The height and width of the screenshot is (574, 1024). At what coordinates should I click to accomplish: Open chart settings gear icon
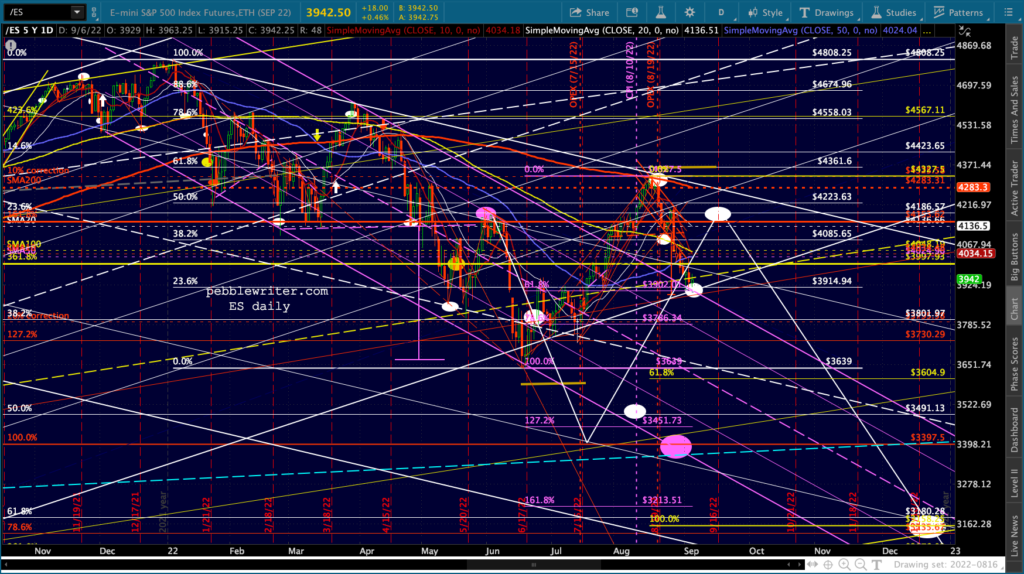tap(690, 12)
